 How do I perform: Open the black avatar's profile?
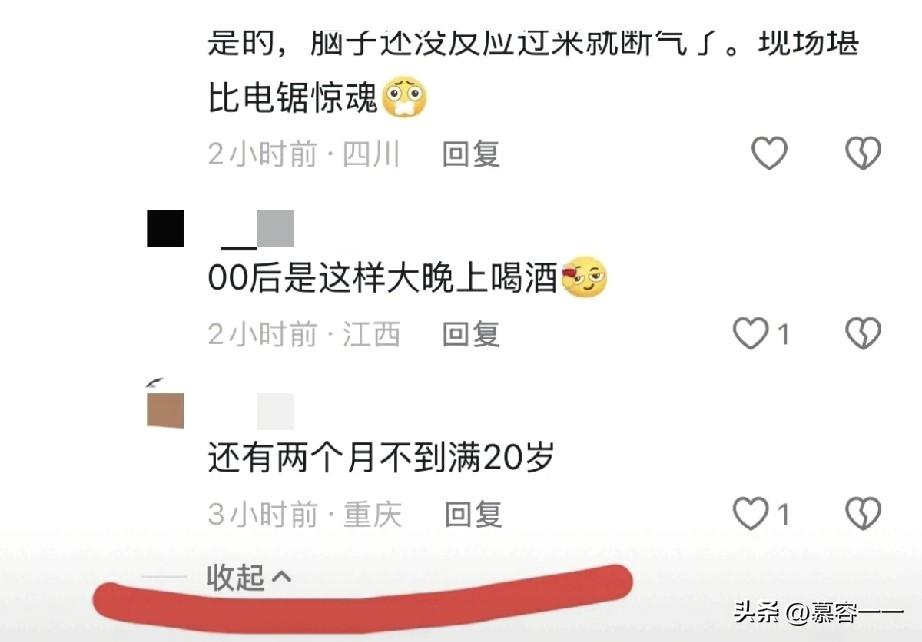pos(165,228)
